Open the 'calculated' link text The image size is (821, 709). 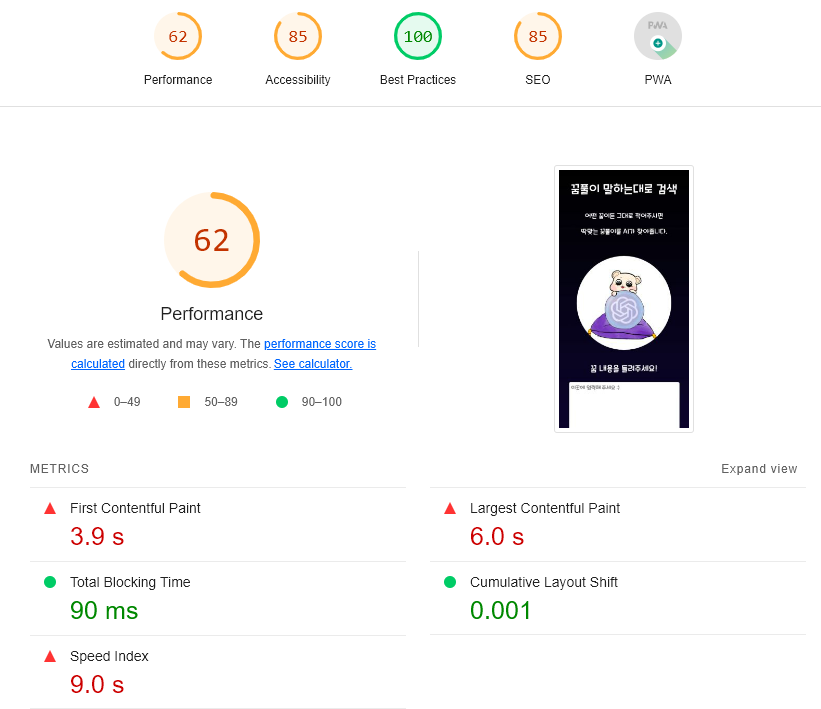click(x=98, y=363)
